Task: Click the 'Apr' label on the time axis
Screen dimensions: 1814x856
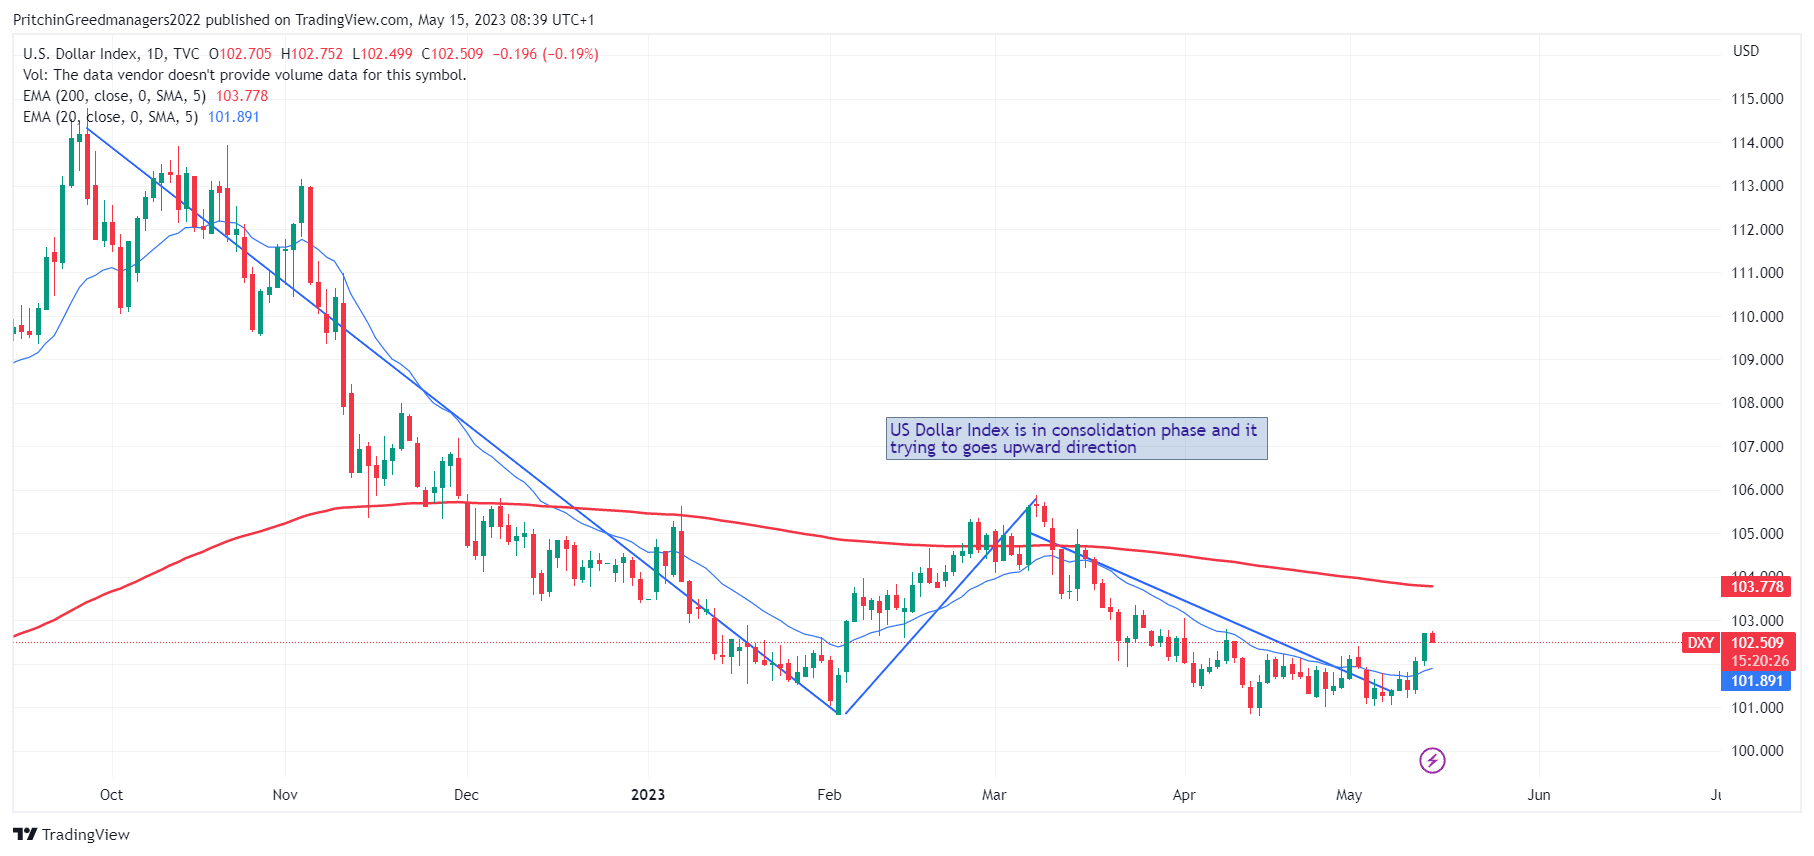Action: tap(1184, 795)
